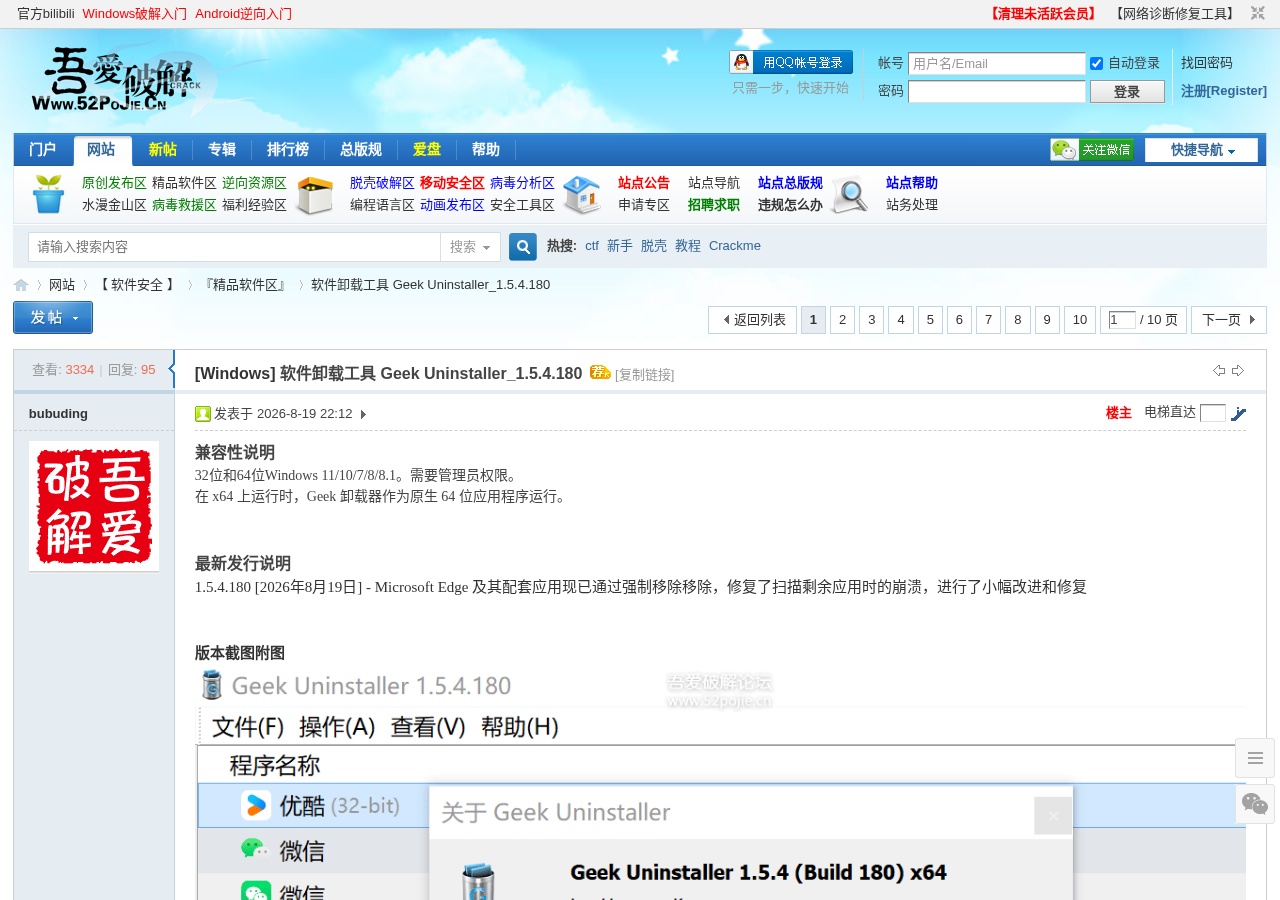The height and width of the screenshot is (900, 1280).
Task: Toggle the auto login checkbox
Action: pos(1096,63)
